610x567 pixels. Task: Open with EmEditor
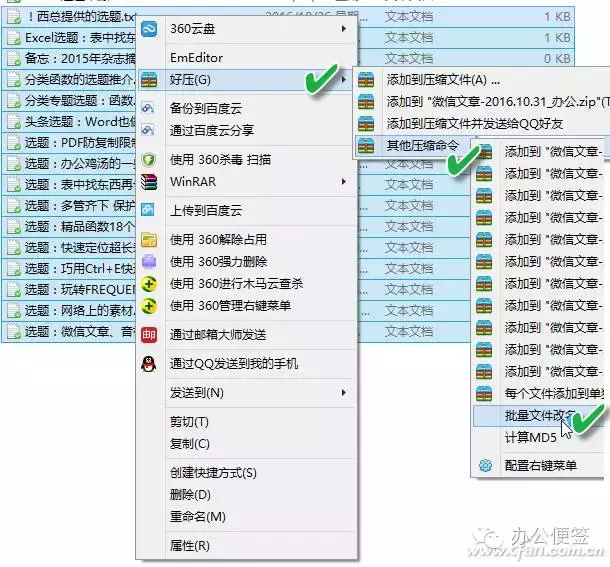tap(196, 58)
